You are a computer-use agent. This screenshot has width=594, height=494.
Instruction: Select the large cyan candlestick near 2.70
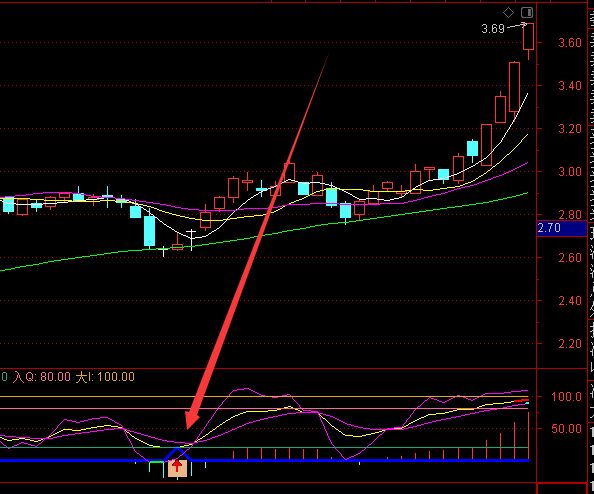tap(150, 231)
